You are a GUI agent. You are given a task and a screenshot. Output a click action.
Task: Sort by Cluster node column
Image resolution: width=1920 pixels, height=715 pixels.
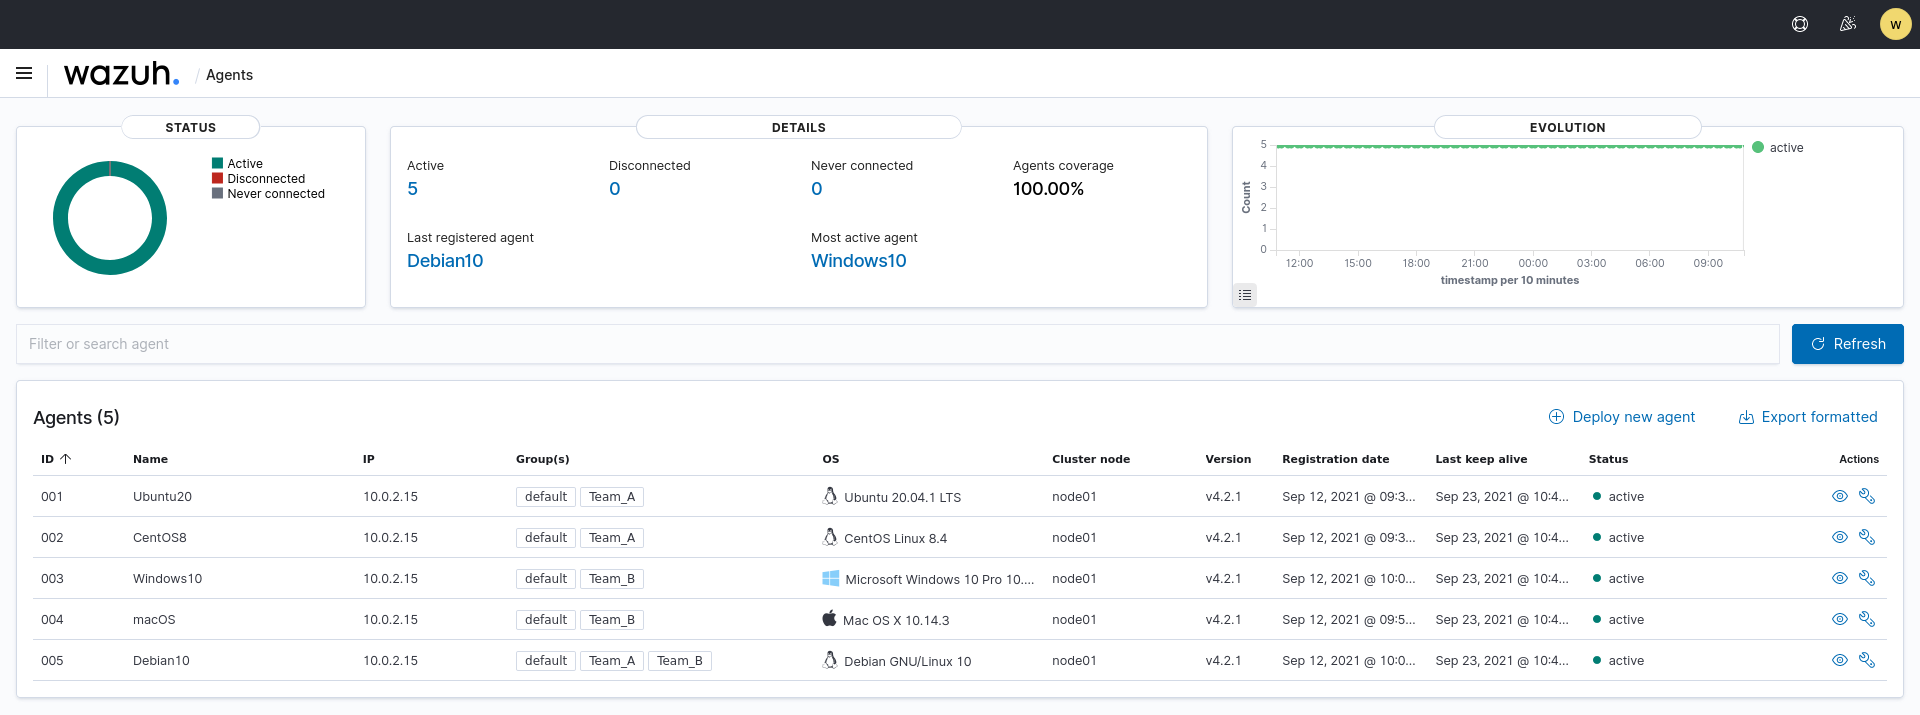(1091, 459)
